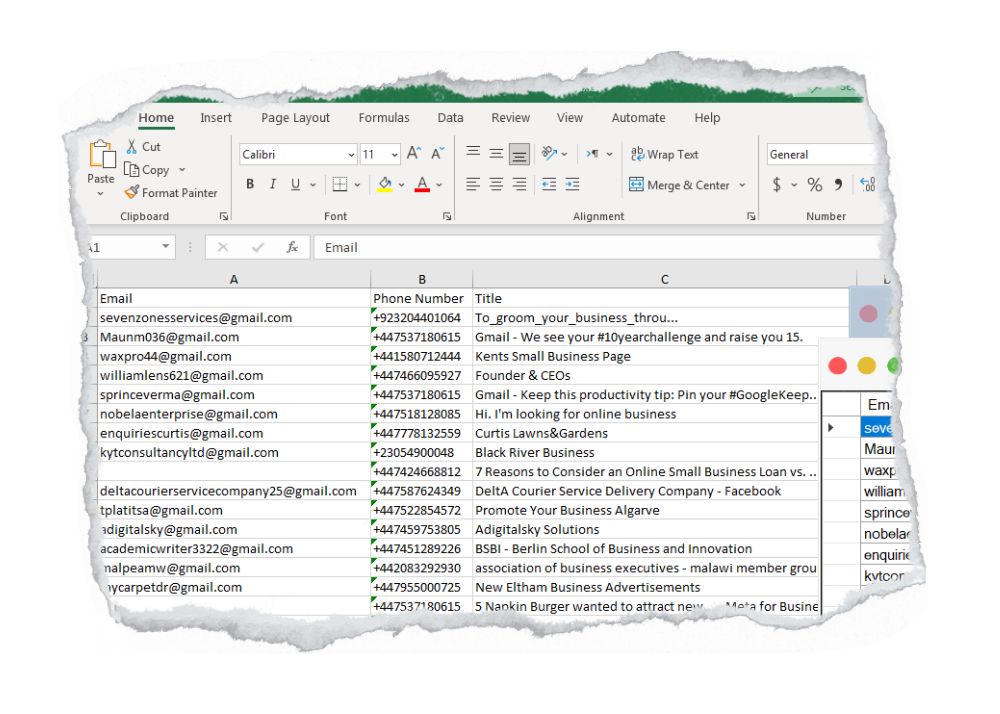
Task: Click the Copy icon
Action: 131,170
